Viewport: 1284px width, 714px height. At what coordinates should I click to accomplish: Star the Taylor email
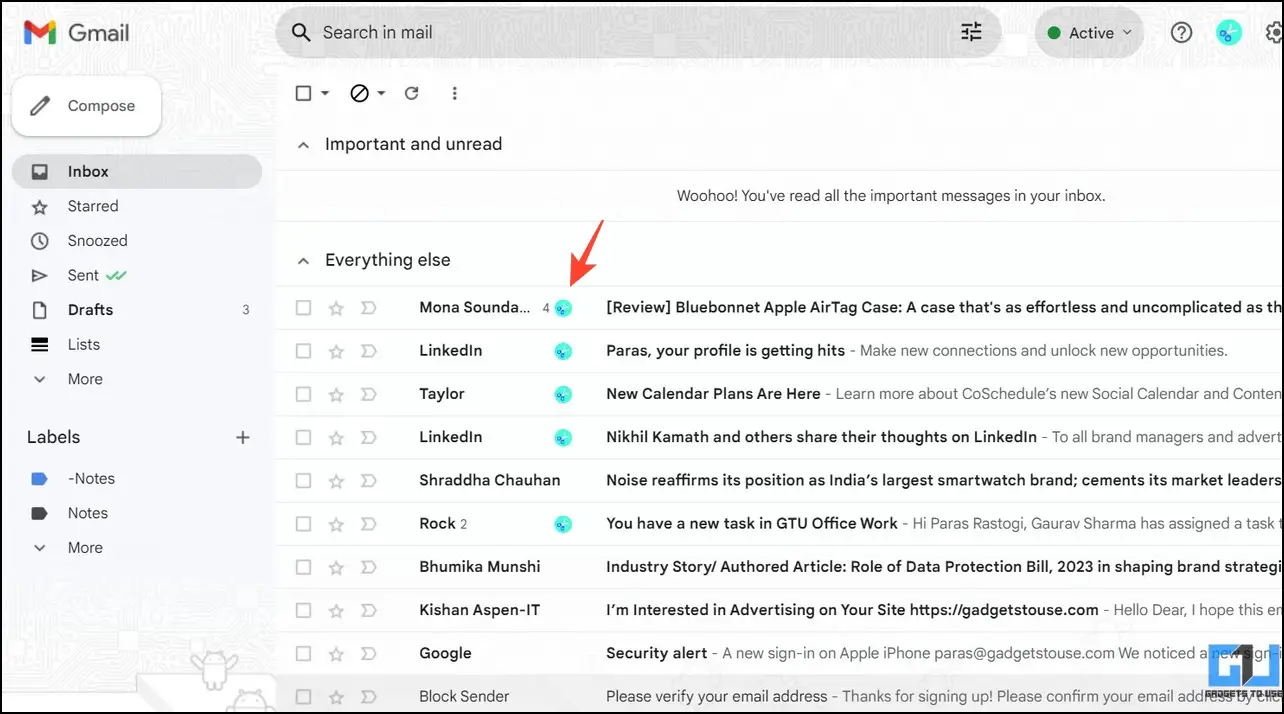coord(336,394)
